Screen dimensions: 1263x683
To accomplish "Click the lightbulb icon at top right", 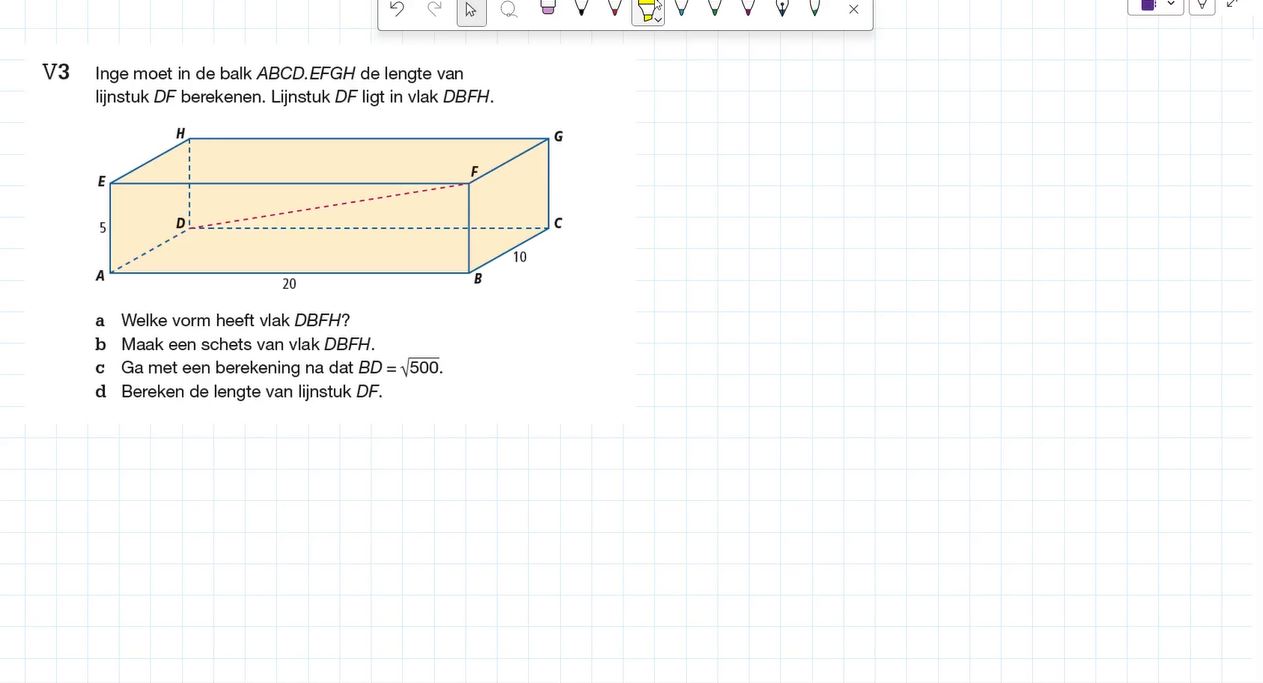I will coord(1202,5).
